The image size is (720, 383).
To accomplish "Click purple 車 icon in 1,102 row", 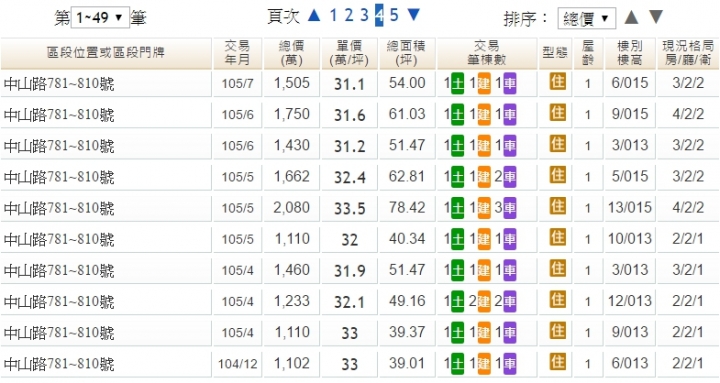I will point(510,364).
